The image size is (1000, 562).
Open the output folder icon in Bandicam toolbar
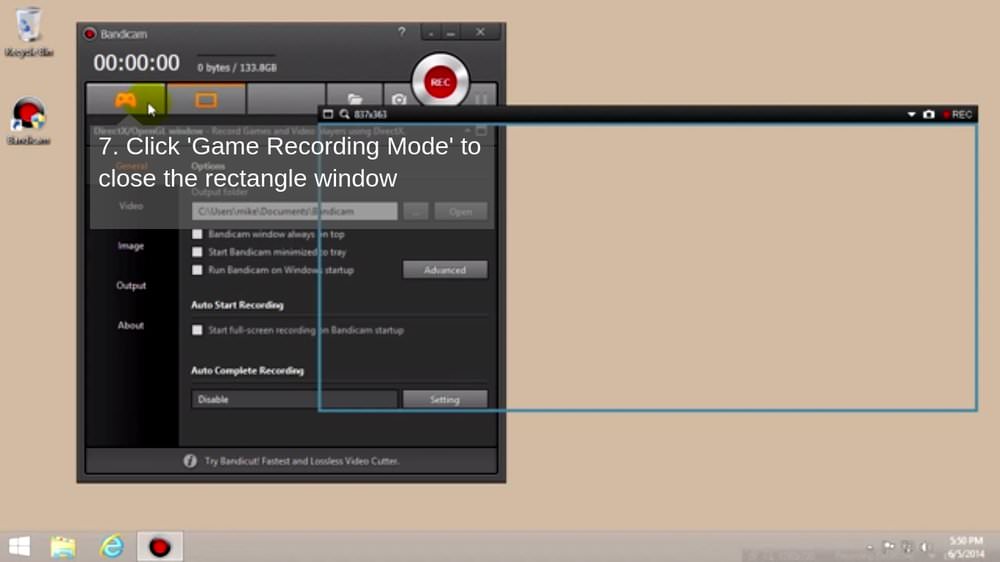click(355, 99)
